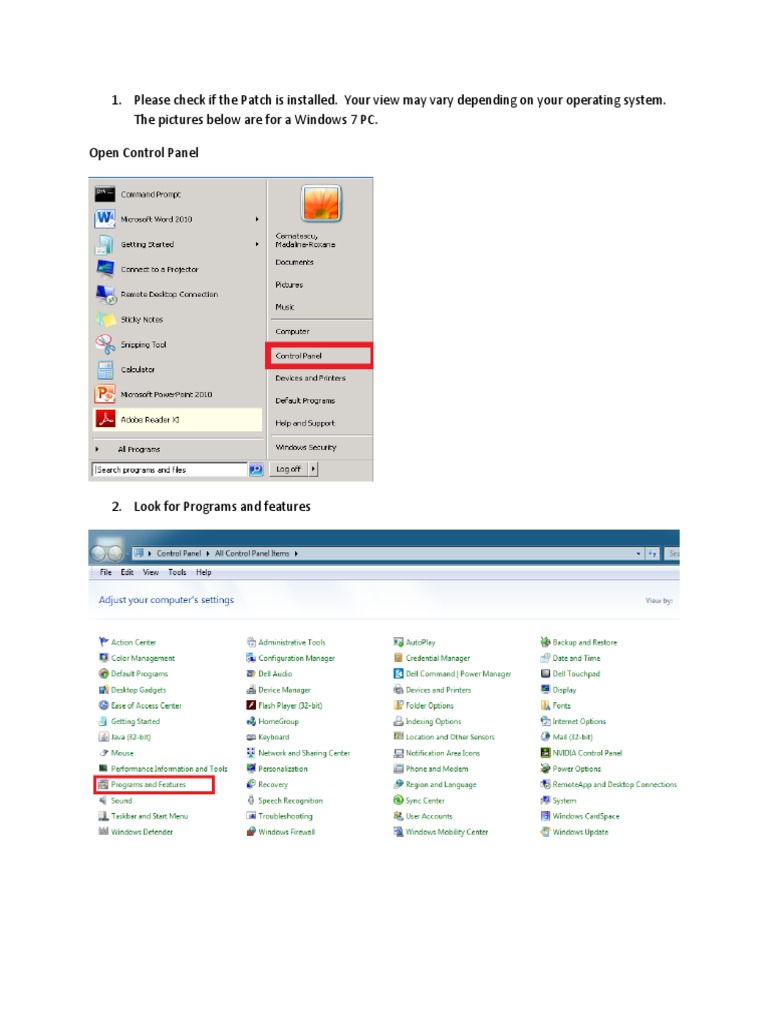768x1024 pixels.
Task: Open the Troubleshooting link
Action: (x=285, y=816)
